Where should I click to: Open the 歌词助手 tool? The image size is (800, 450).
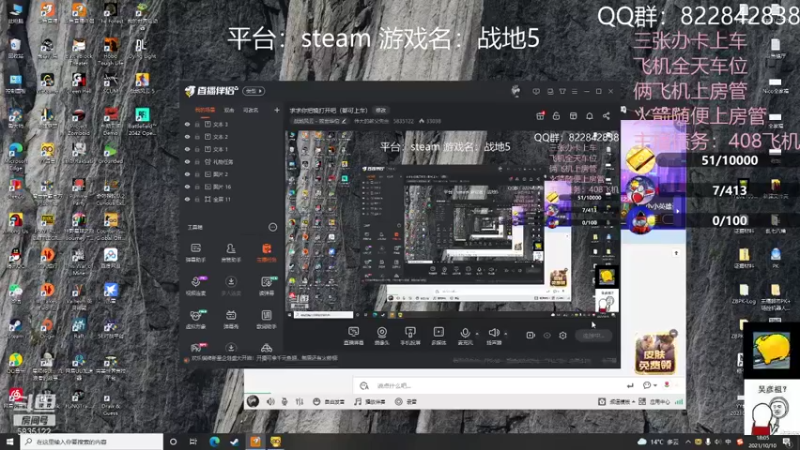(x=266, y=319)
